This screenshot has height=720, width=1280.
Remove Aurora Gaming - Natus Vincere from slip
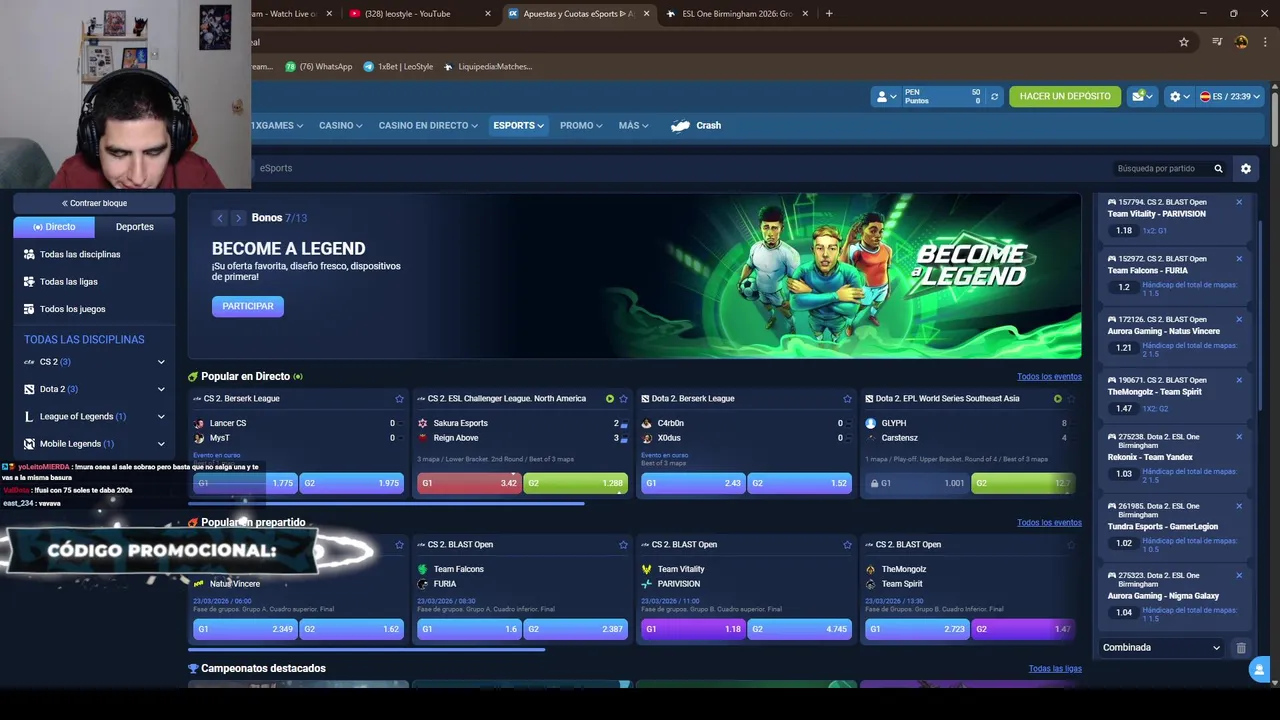[1239, 319]
